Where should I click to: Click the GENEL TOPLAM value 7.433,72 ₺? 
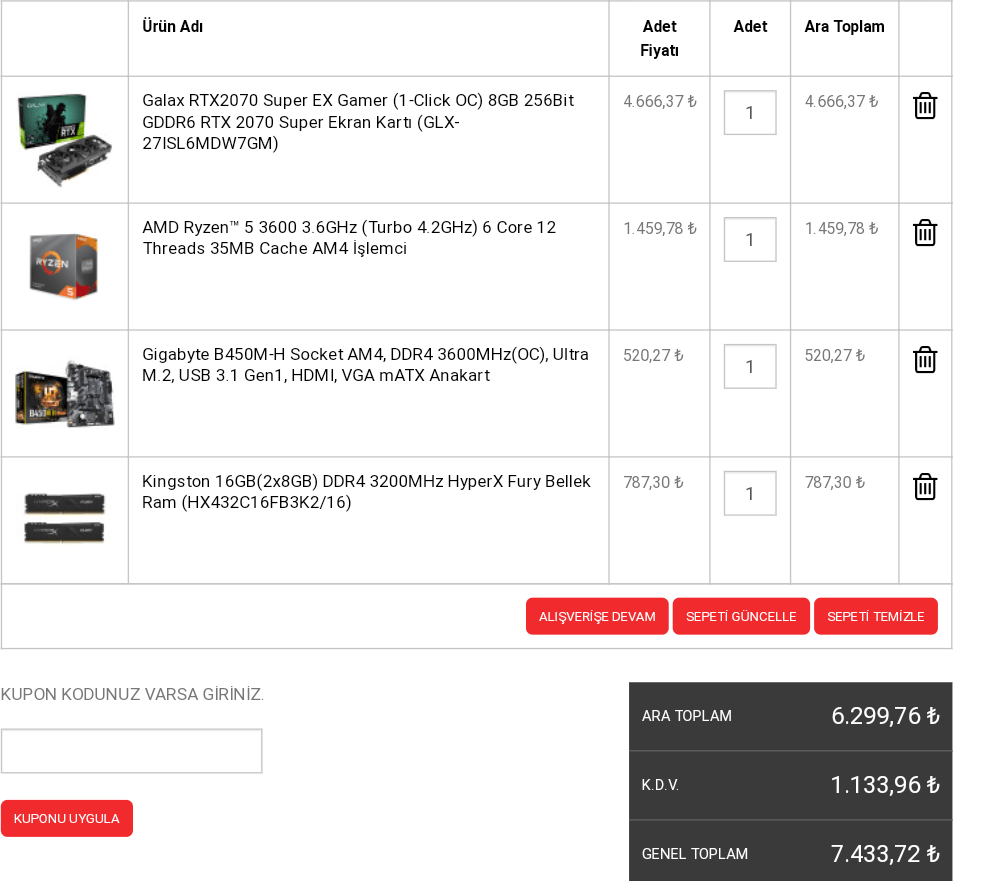[885, 853]
